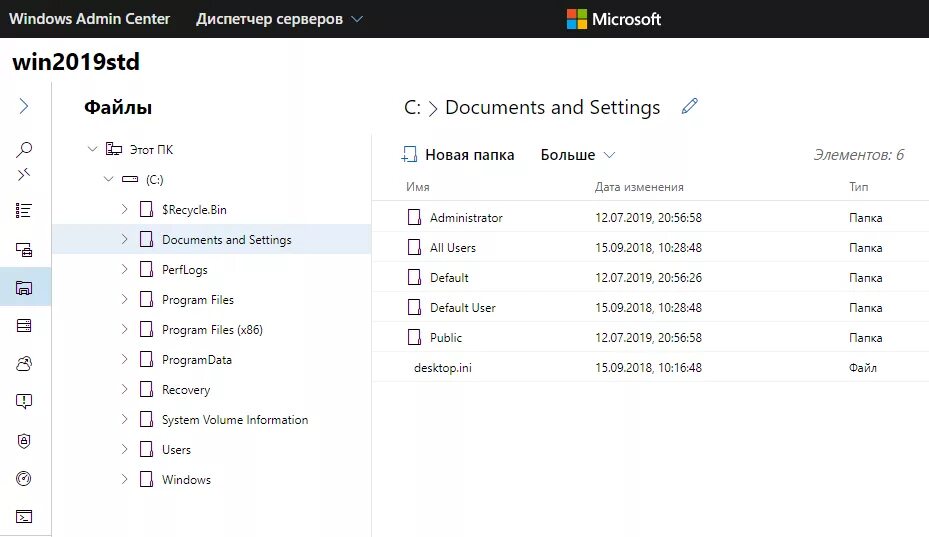
Task: Expand Documents and Settings tree chevron
Action: (124, 239)
